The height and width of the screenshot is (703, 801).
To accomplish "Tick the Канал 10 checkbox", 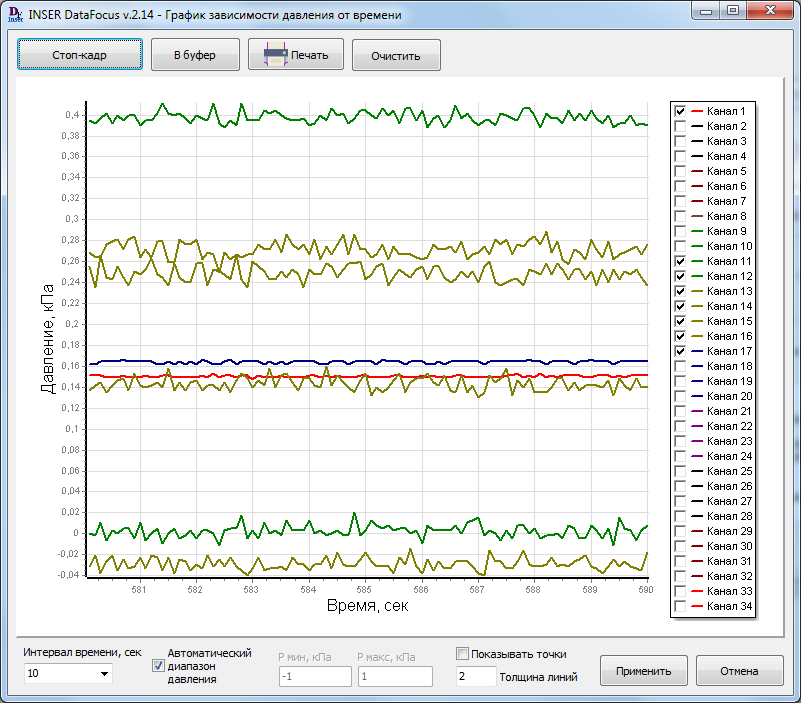I will pos(680,246).
